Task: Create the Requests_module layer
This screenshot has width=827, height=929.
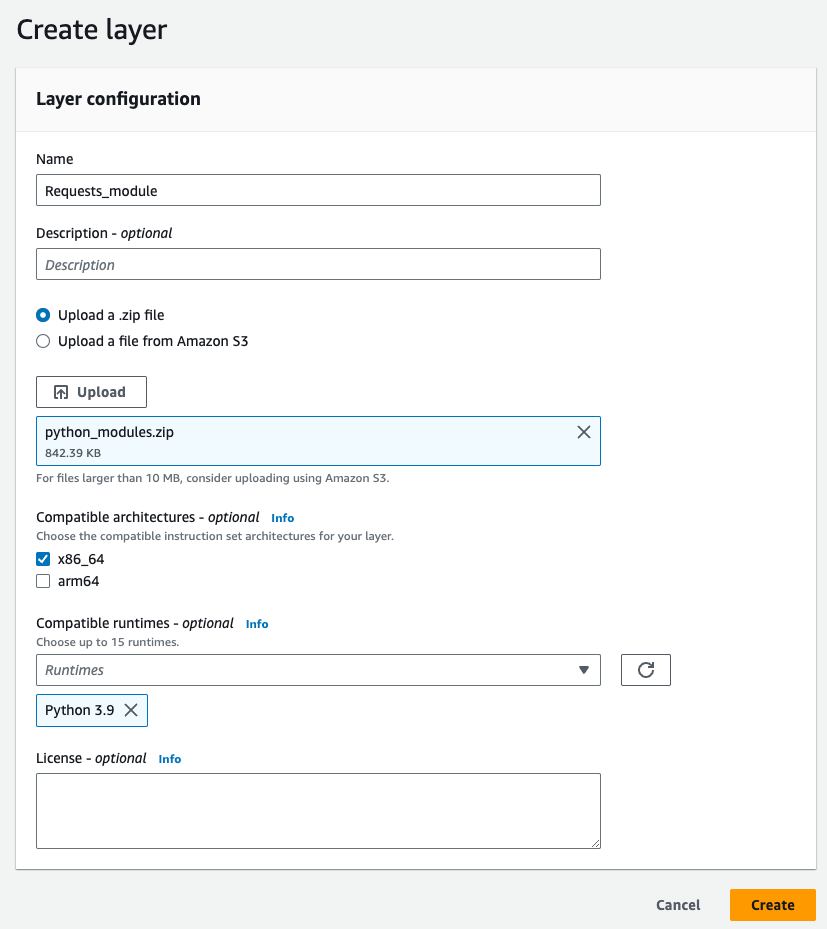Action: (x=772, y=904)
